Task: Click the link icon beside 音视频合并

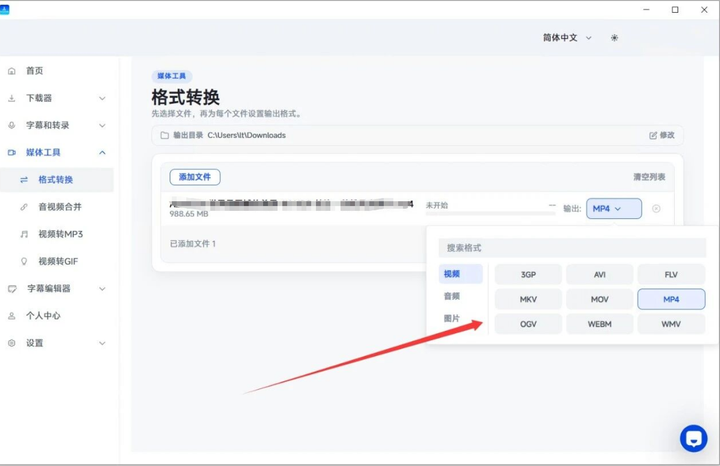Action: coord(24,207)
